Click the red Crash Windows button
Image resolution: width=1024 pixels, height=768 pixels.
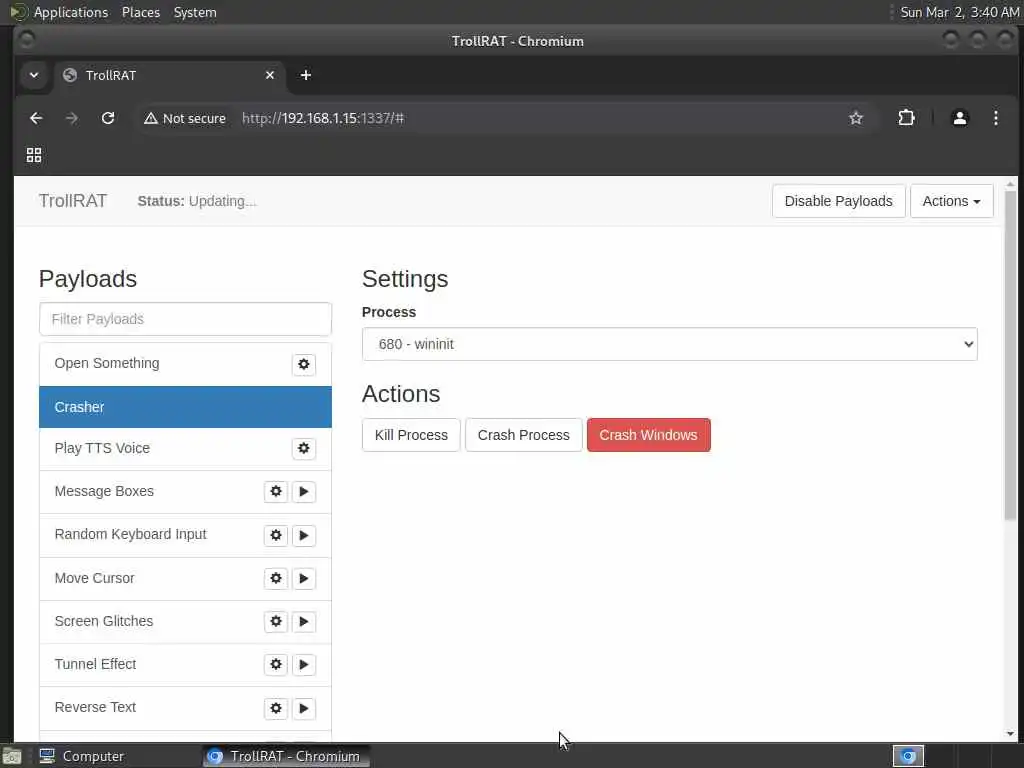coord(648,435)
